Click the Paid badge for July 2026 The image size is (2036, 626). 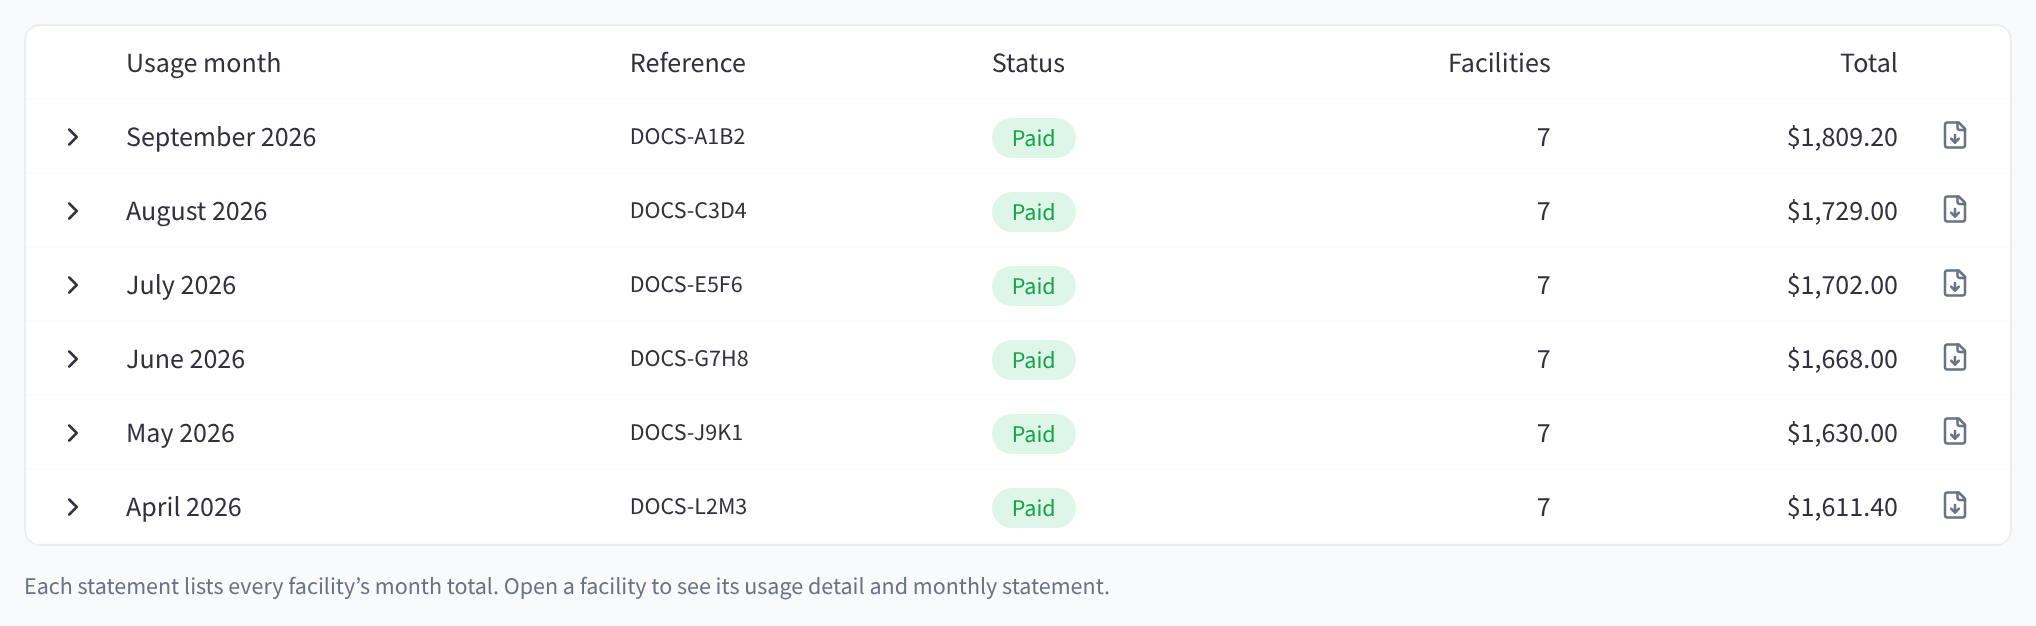click(x=1033, y=286)
